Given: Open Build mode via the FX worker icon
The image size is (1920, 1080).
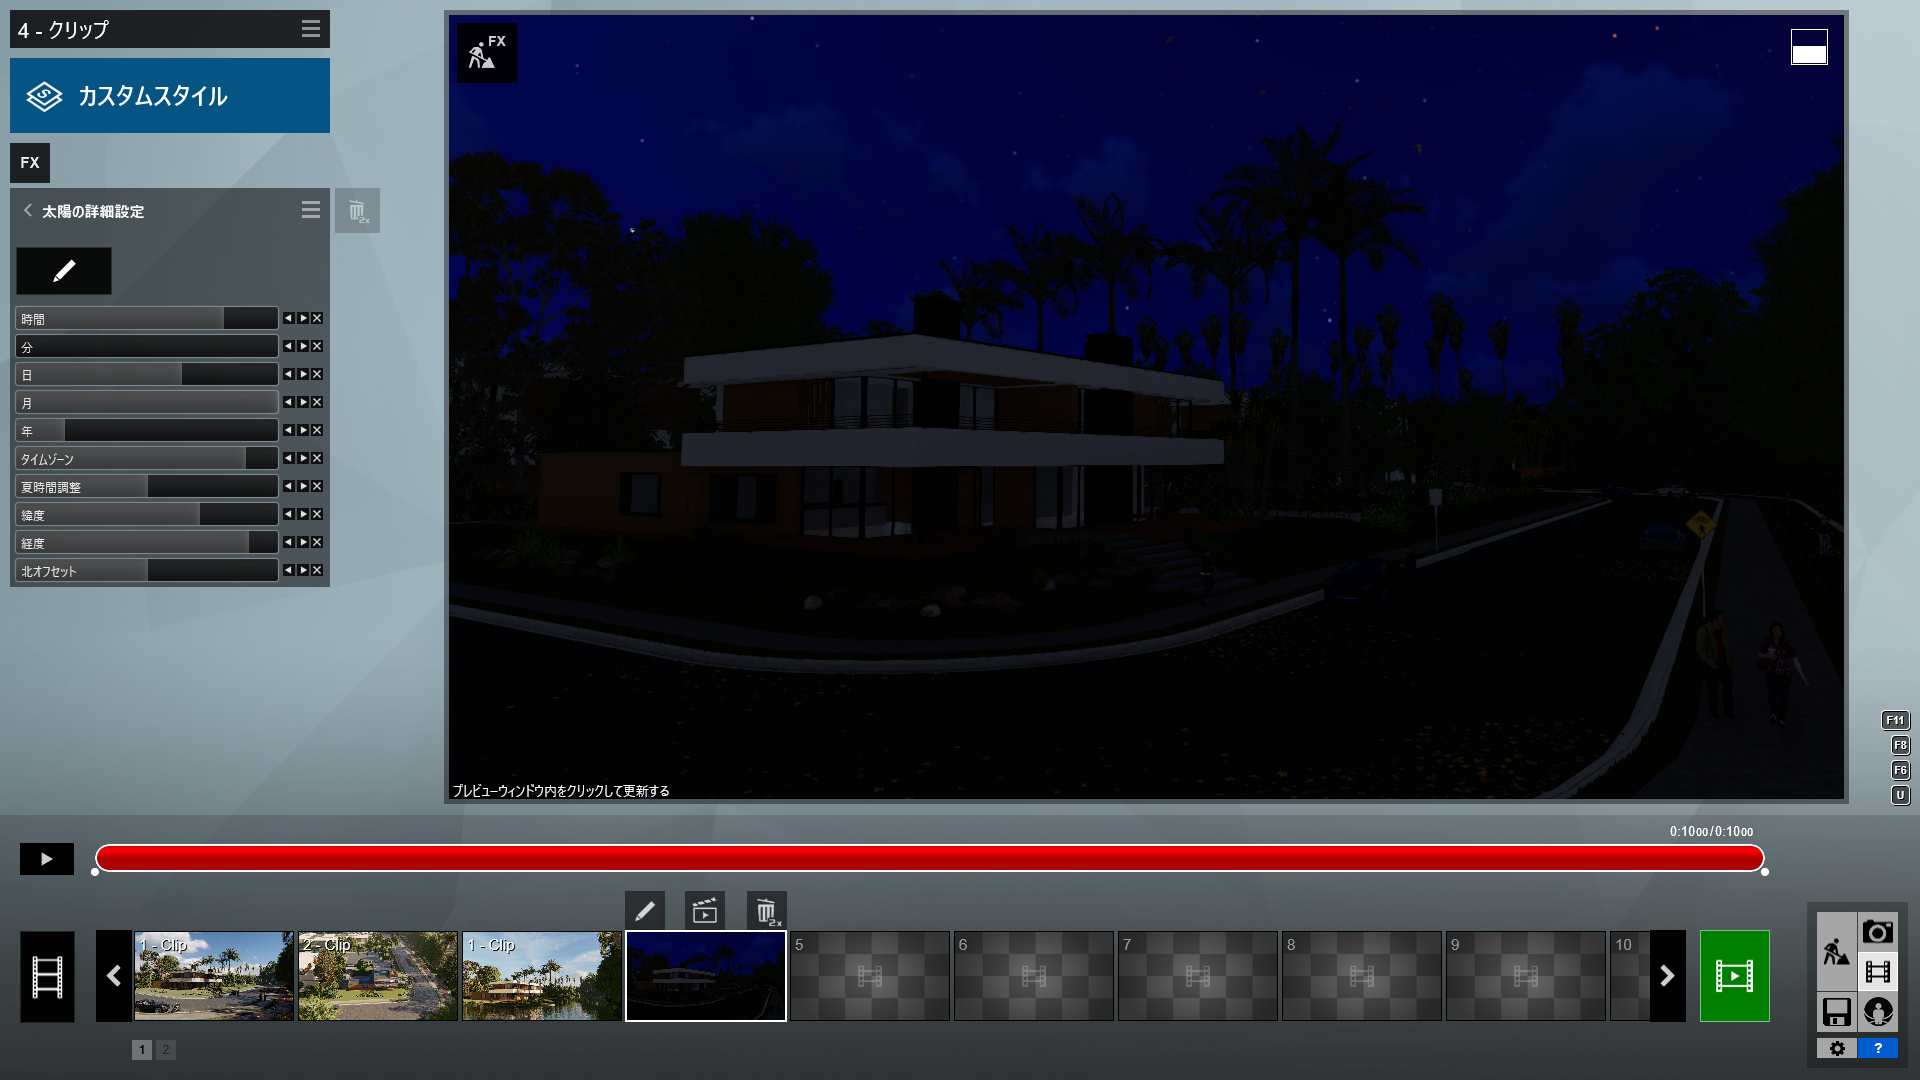Looking at the screenshot, I should (x=487, y=53).
